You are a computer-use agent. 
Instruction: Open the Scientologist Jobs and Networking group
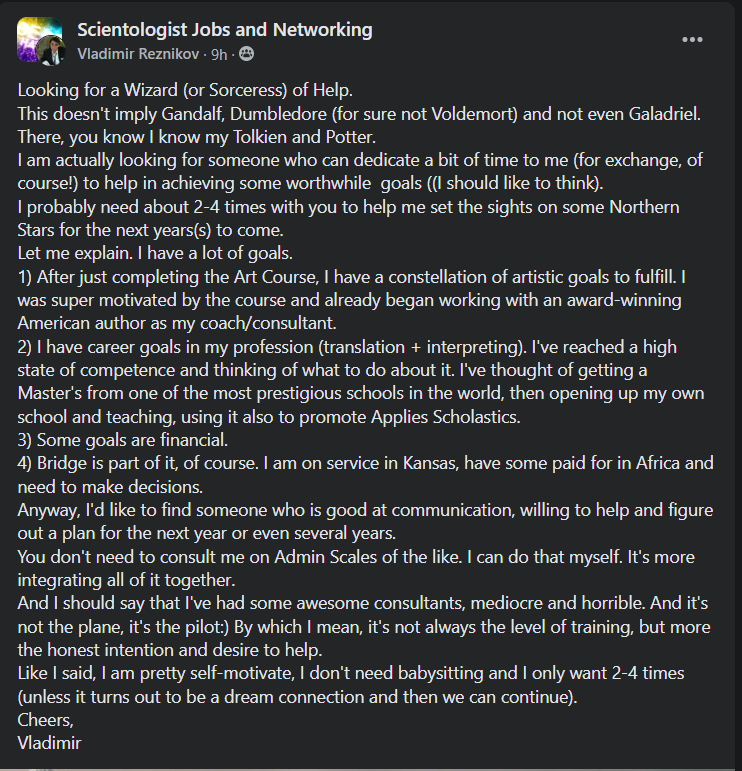224,30
